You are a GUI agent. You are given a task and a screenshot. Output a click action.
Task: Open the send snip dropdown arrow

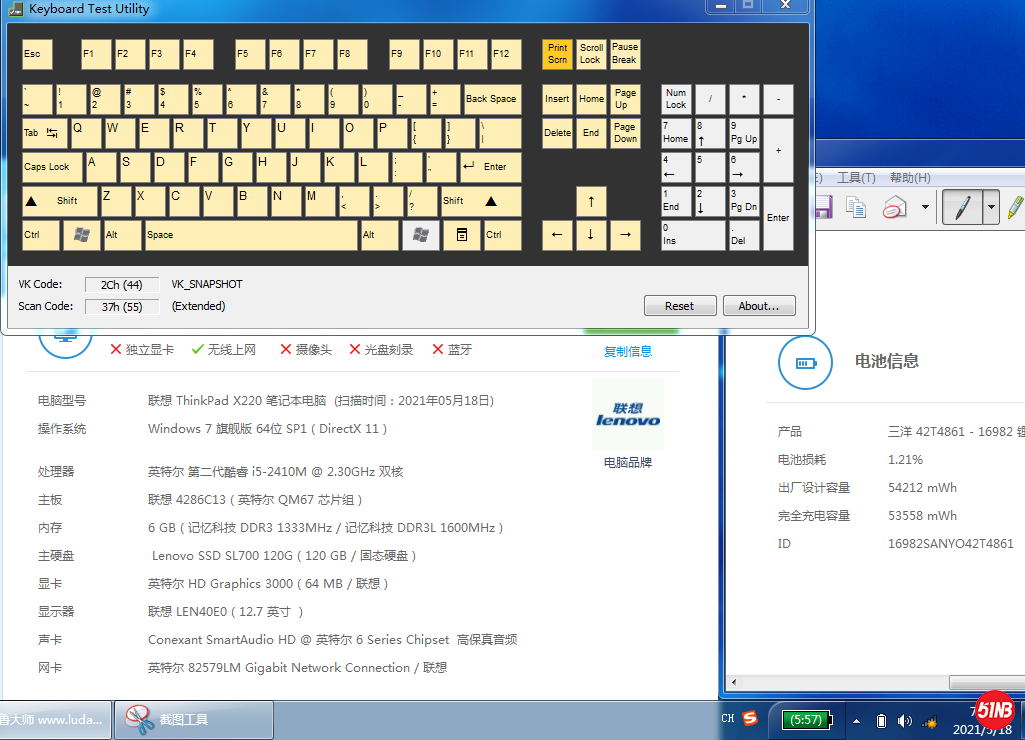(x=925, y=207)
